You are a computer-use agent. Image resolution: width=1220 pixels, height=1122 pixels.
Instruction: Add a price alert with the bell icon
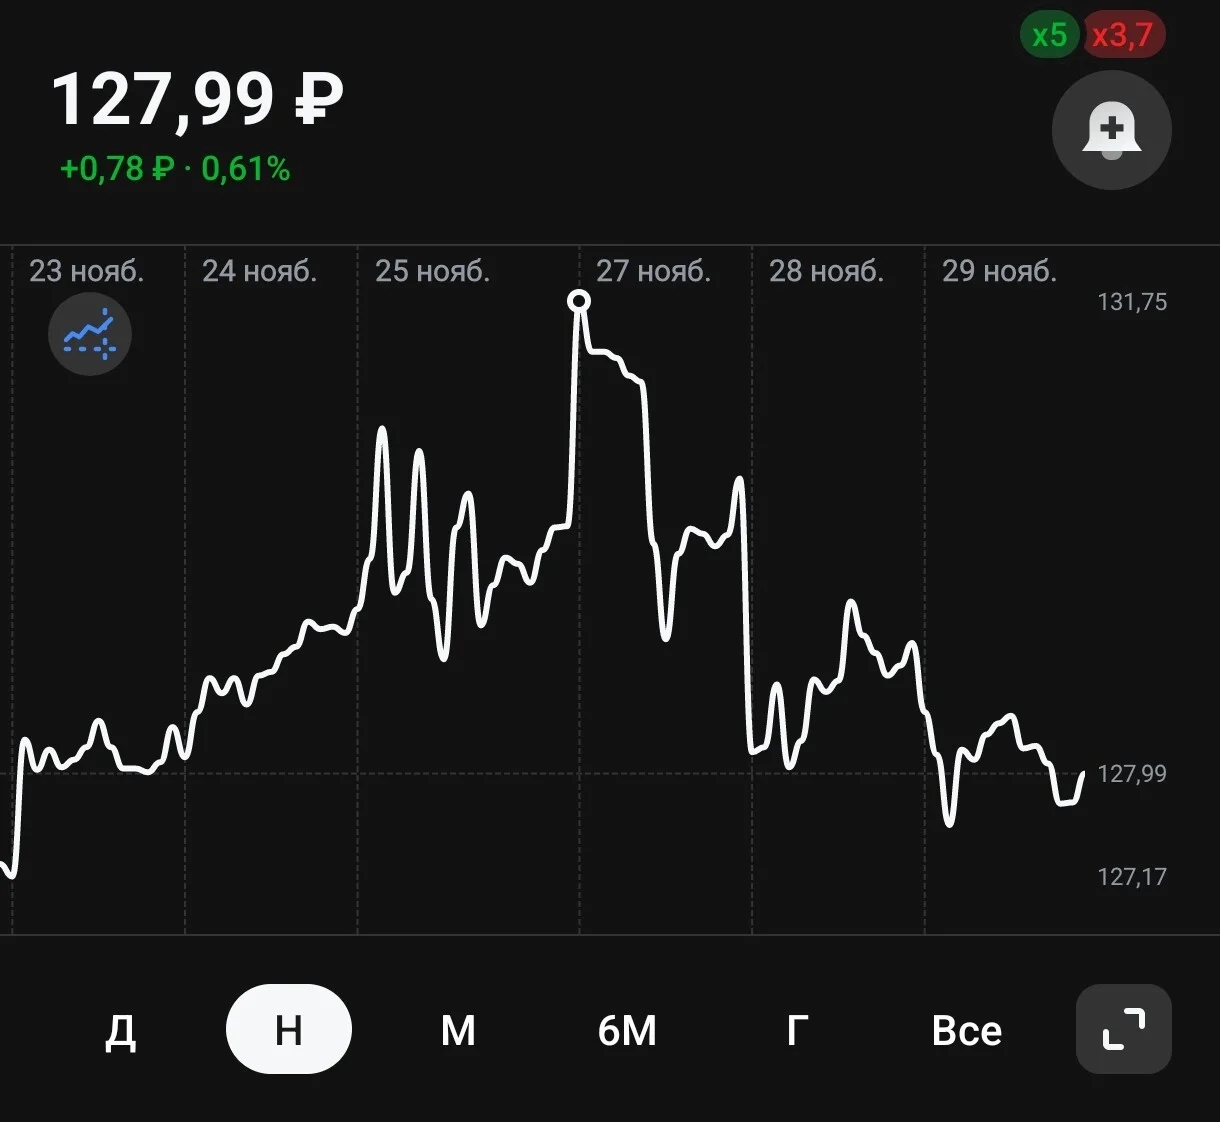[1111, 130]
